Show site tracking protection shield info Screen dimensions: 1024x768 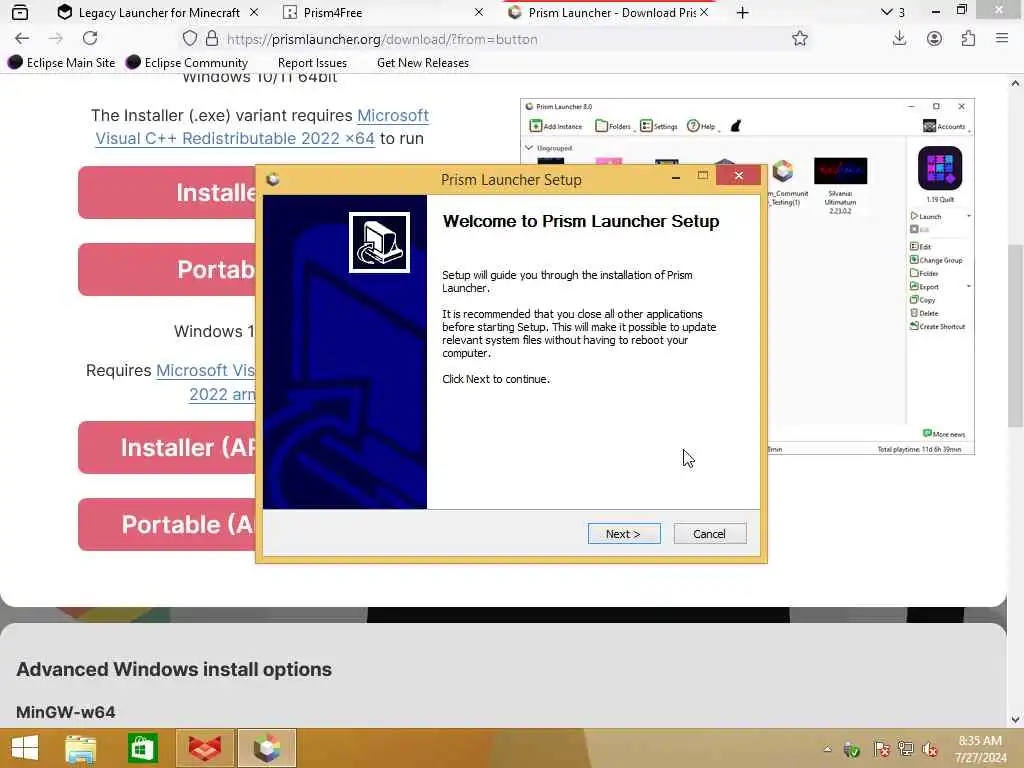pos(189,39)
